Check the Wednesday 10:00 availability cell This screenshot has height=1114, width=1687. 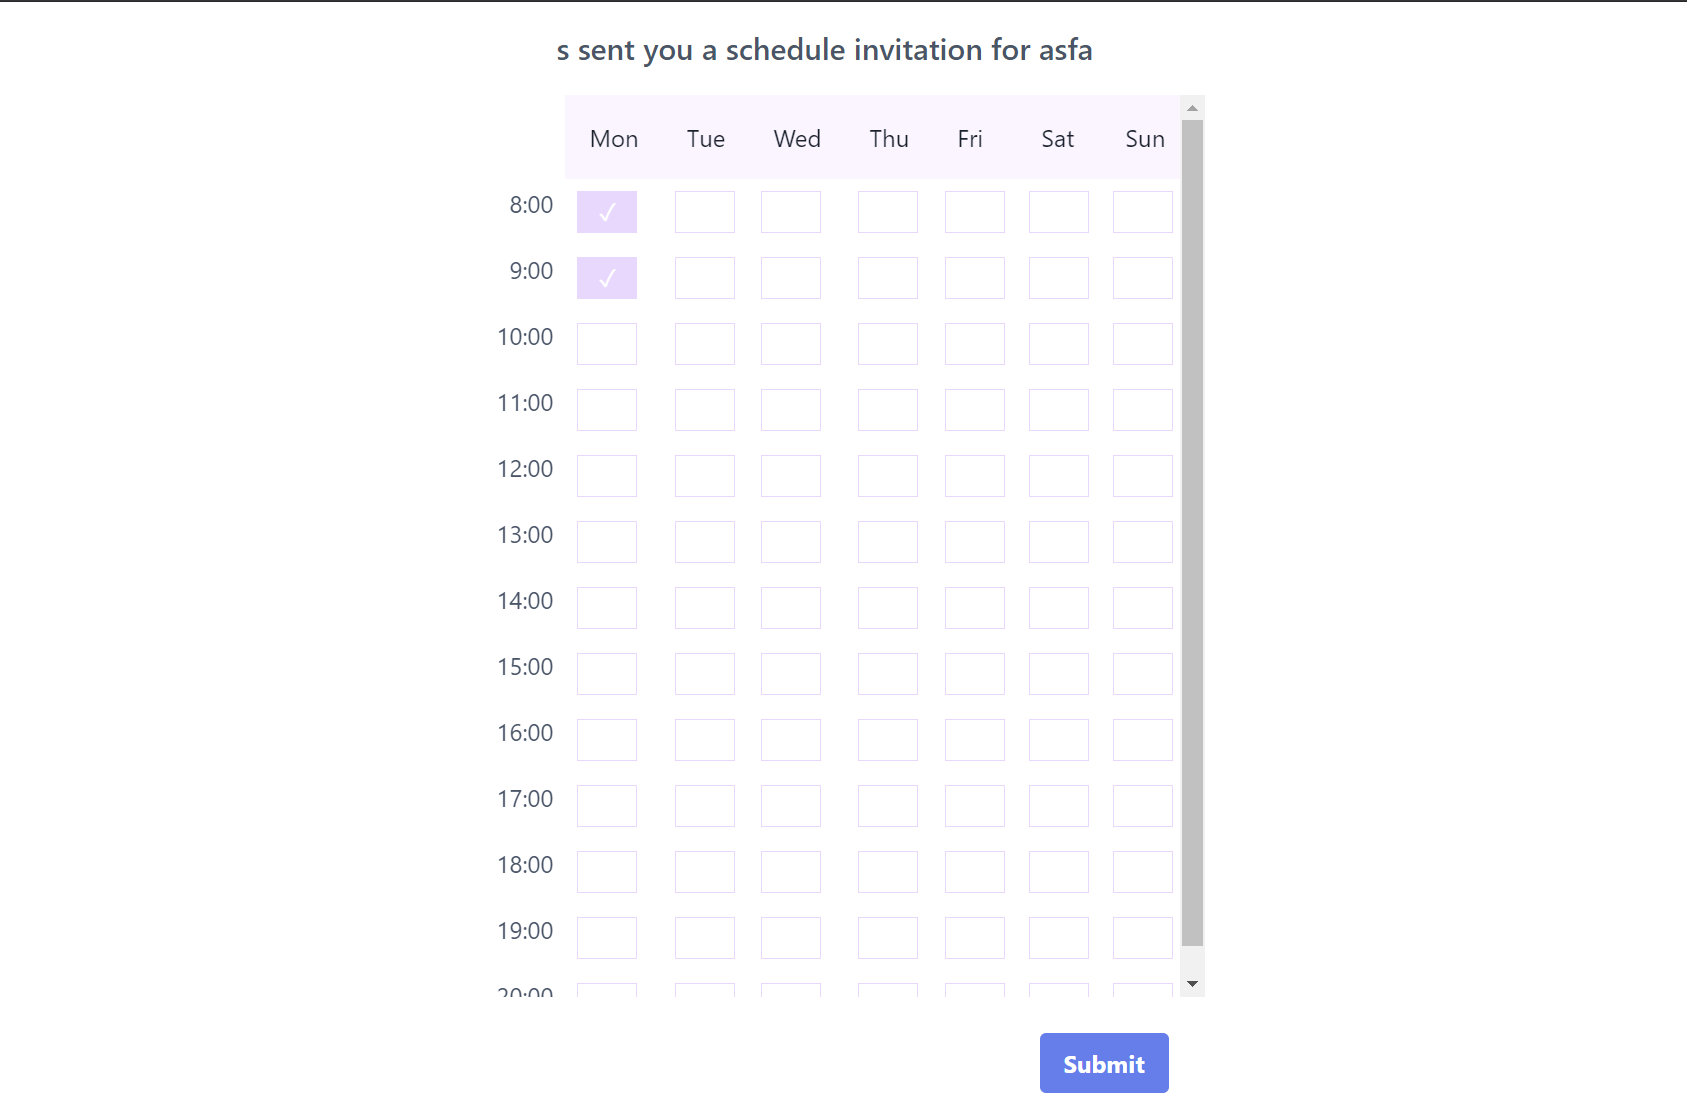coord(791,344)
